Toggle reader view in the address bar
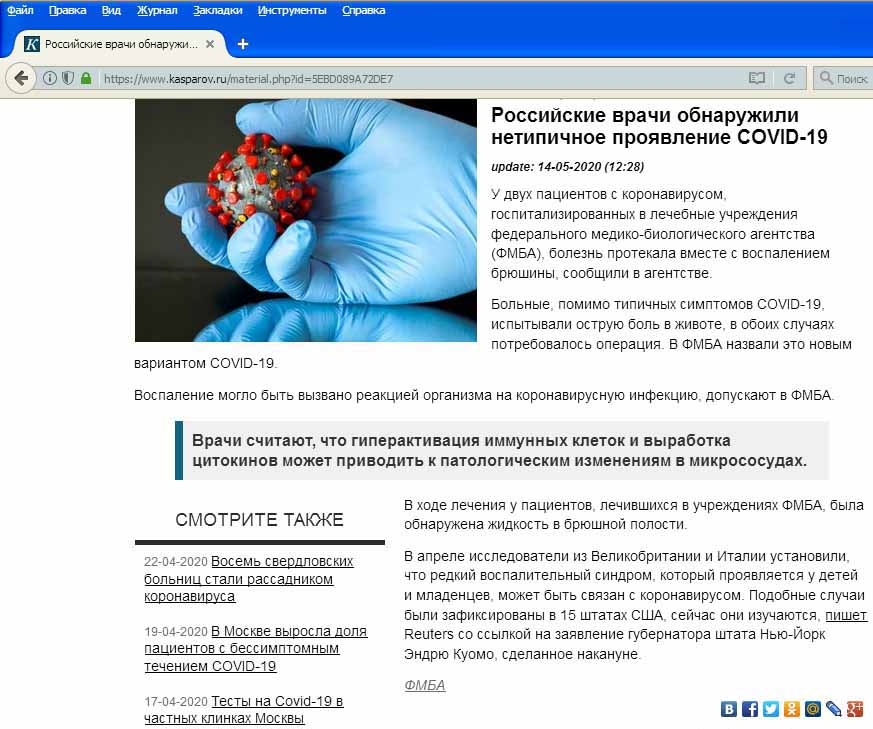 [x=757, y=79]
